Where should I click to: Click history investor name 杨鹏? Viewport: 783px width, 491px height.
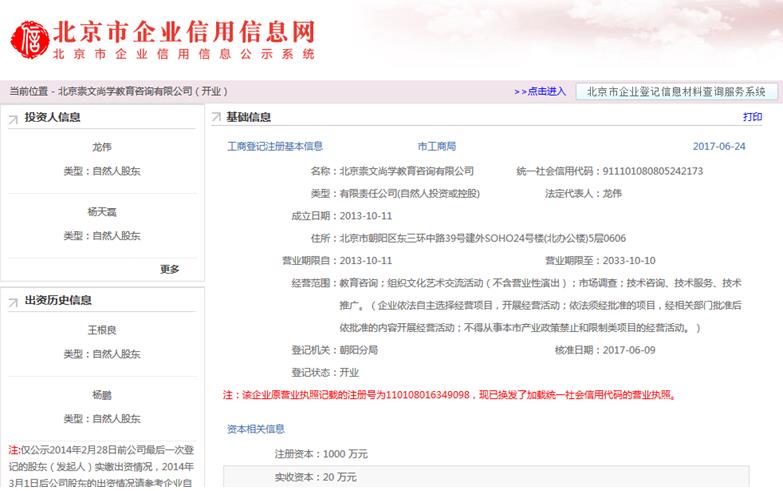pyautogui.click(x=102, y=395)
